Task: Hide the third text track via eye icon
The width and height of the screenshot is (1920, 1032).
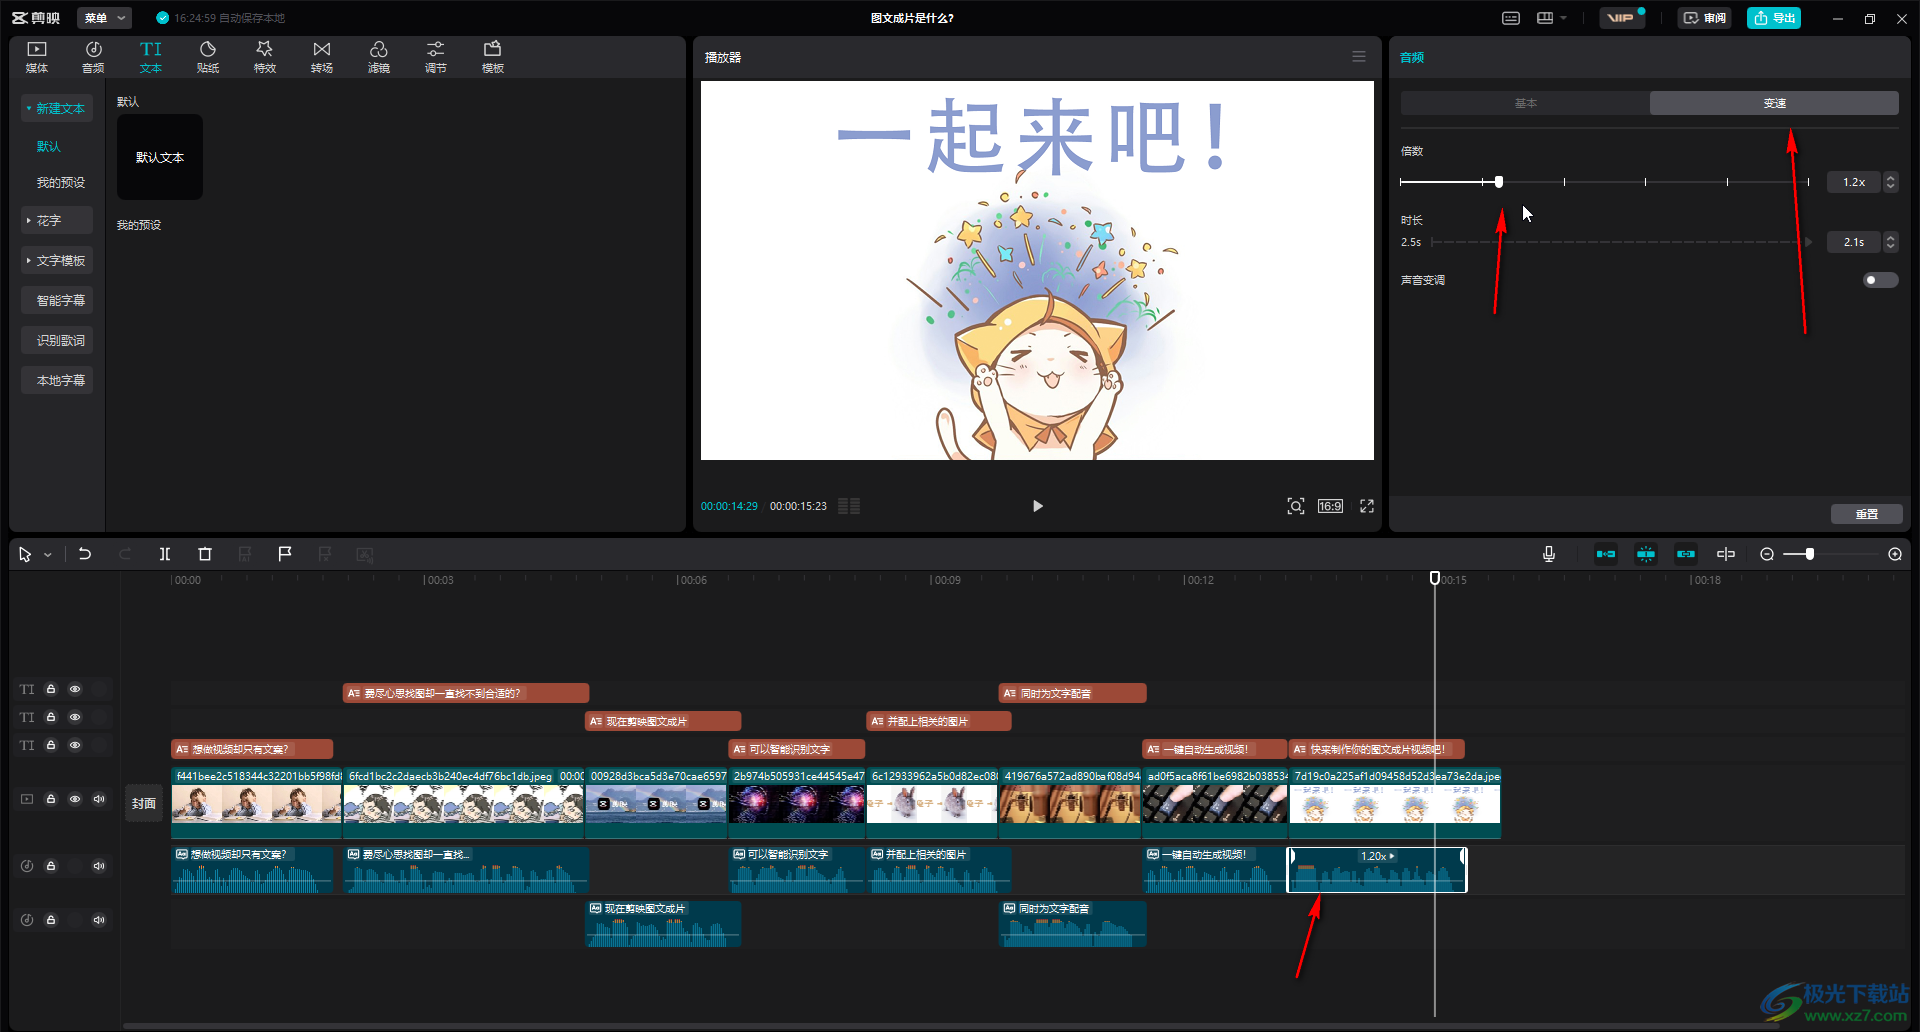Action: (x=75, y=745)
